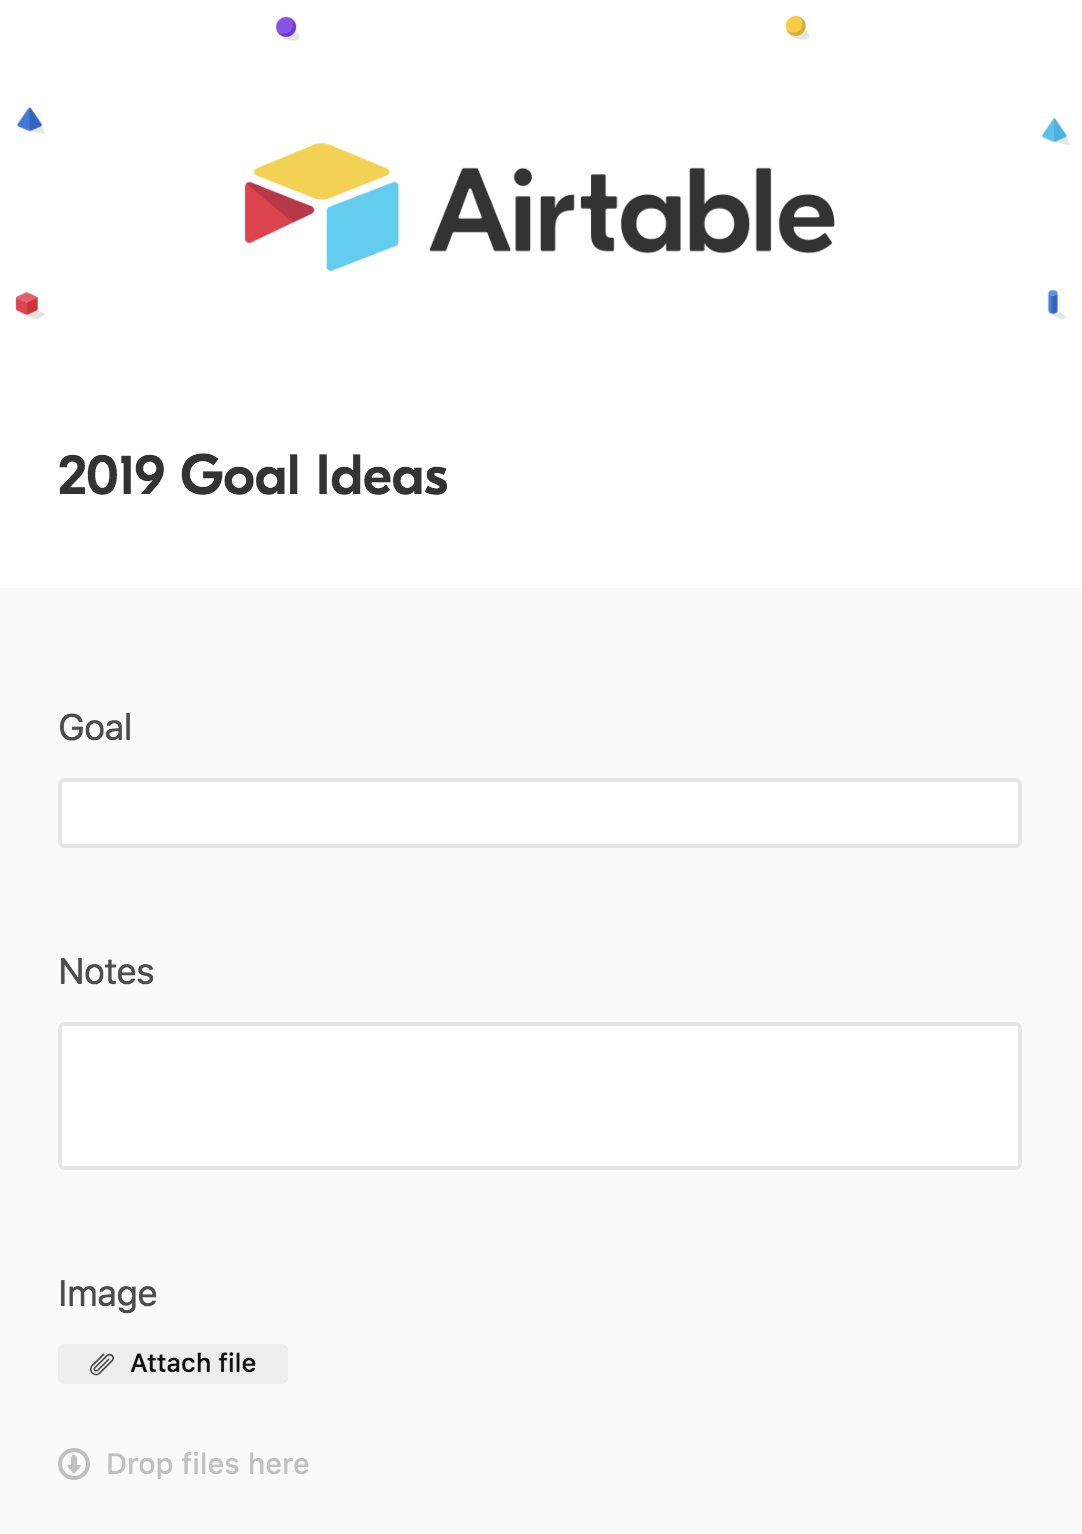
Task: Click the light blue pyramid shape
Action: [x=1054, y=130]
